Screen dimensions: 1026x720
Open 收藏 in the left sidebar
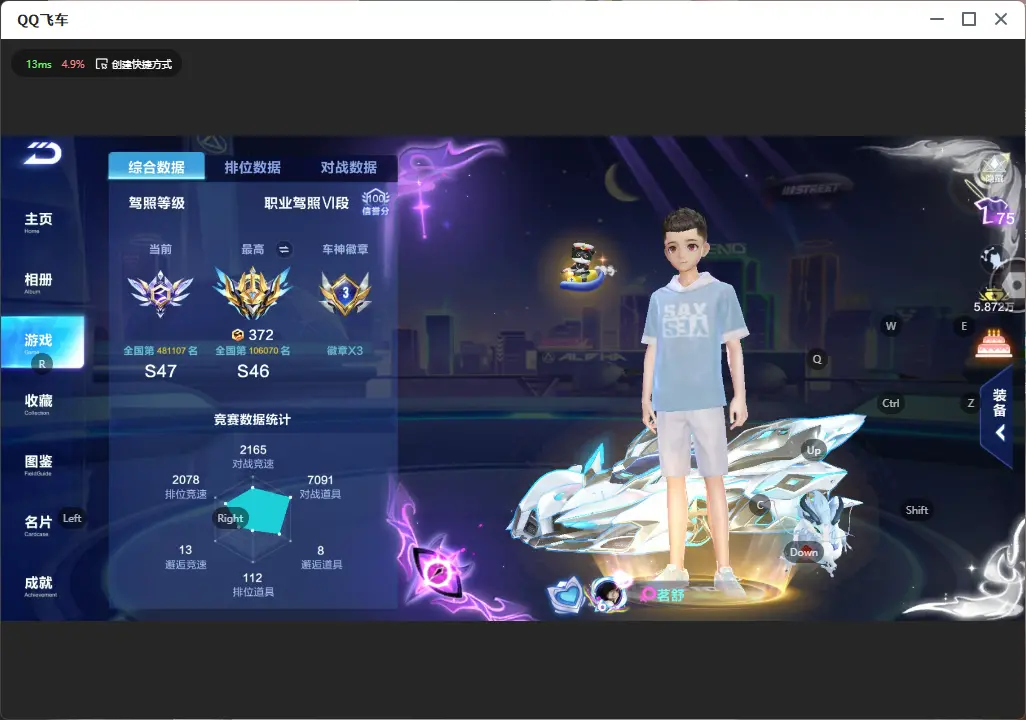coord(39,403)
